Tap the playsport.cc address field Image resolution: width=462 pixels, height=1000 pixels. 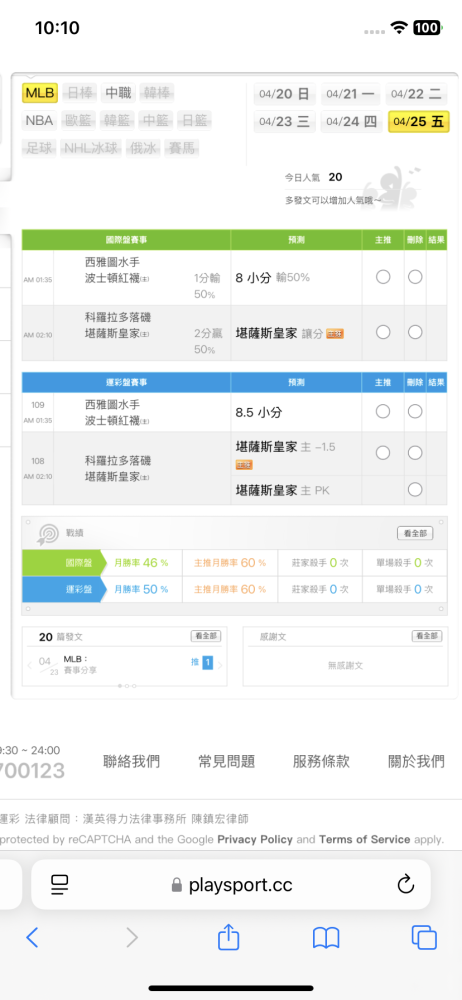(231, 884)
